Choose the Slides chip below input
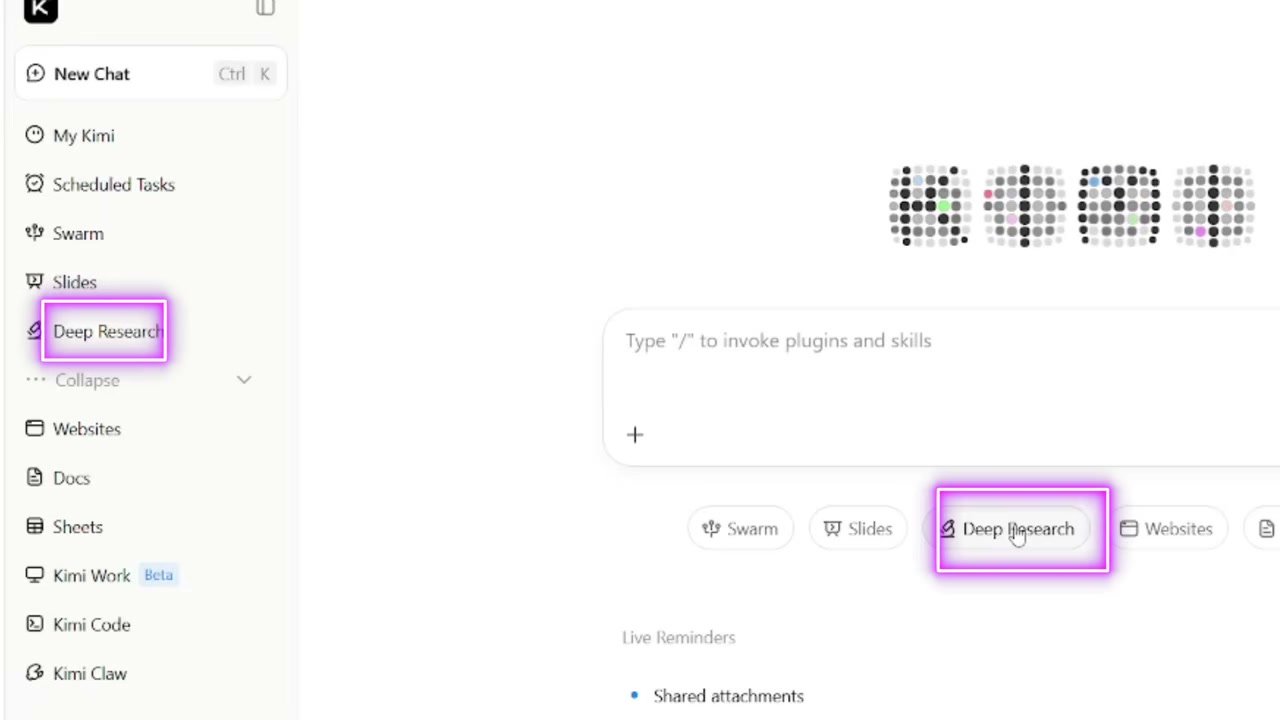The image size is (1280, 720). (x=858, y=529)
